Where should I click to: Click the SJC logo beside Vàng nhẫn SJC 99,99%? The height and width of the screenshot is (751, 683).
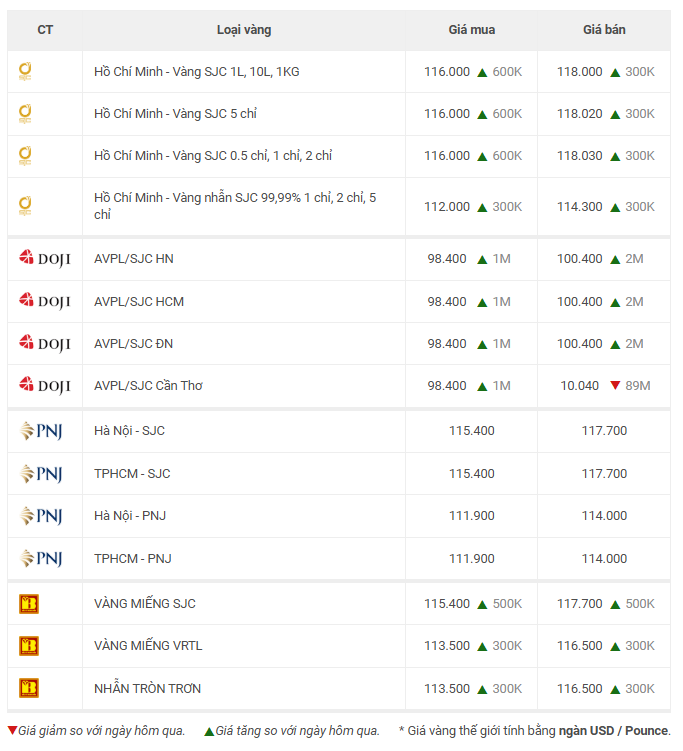25,205
